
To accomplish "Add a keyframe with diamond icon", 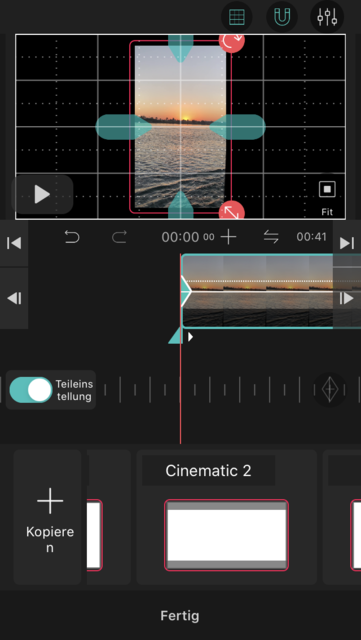I will point(330,390).
